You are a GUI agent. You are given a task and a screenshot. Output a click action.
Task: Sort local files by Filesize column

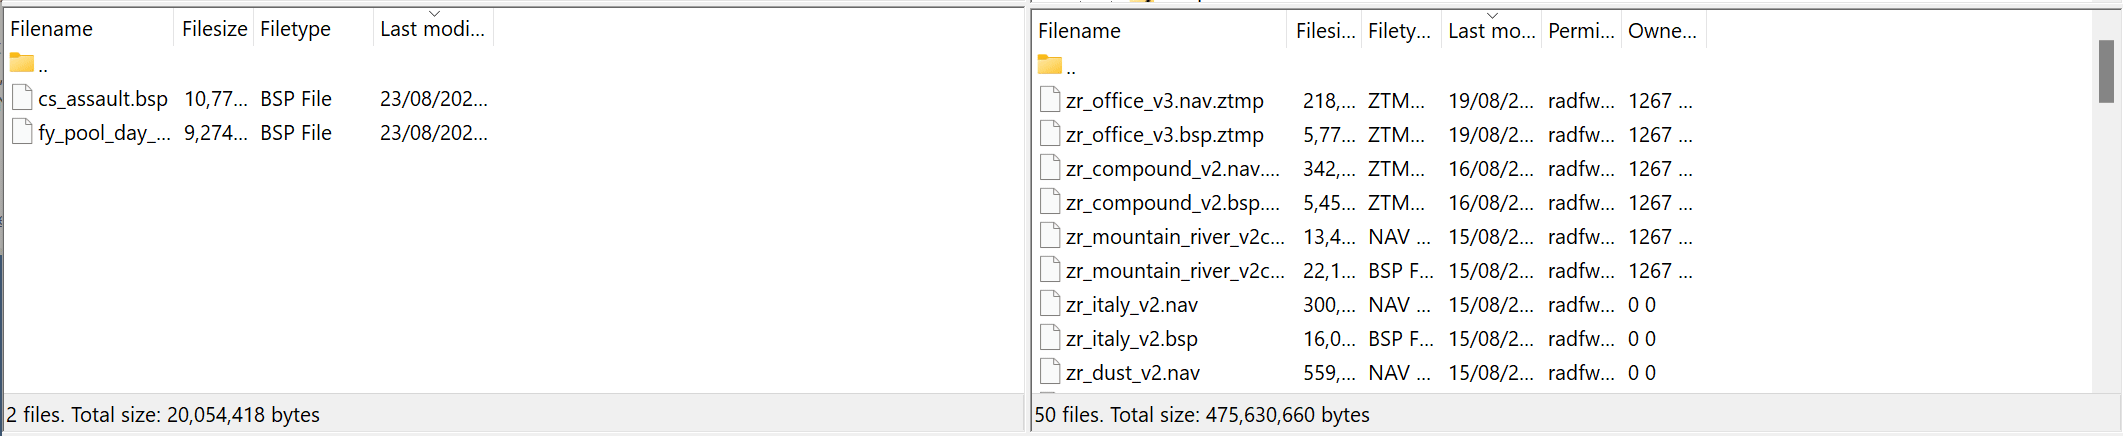(x=214, y=29)
